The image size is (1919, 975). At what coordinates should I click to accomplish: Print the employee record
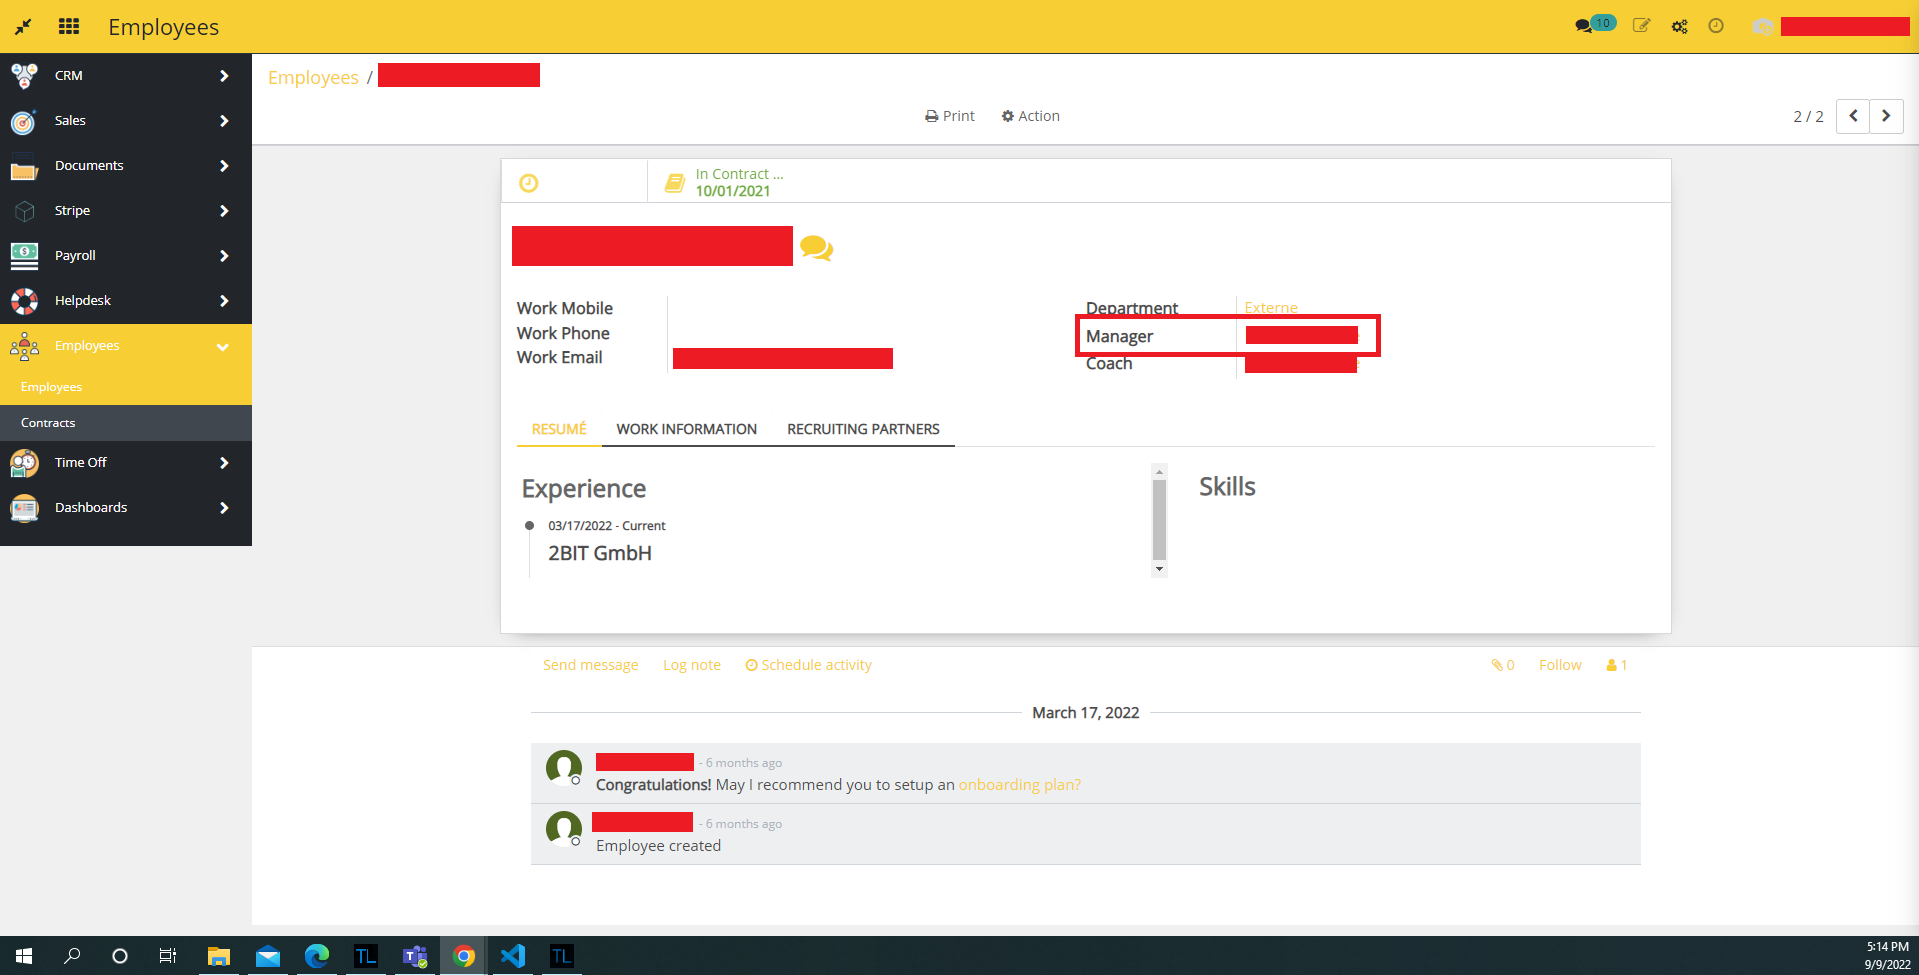coord(949,116)
